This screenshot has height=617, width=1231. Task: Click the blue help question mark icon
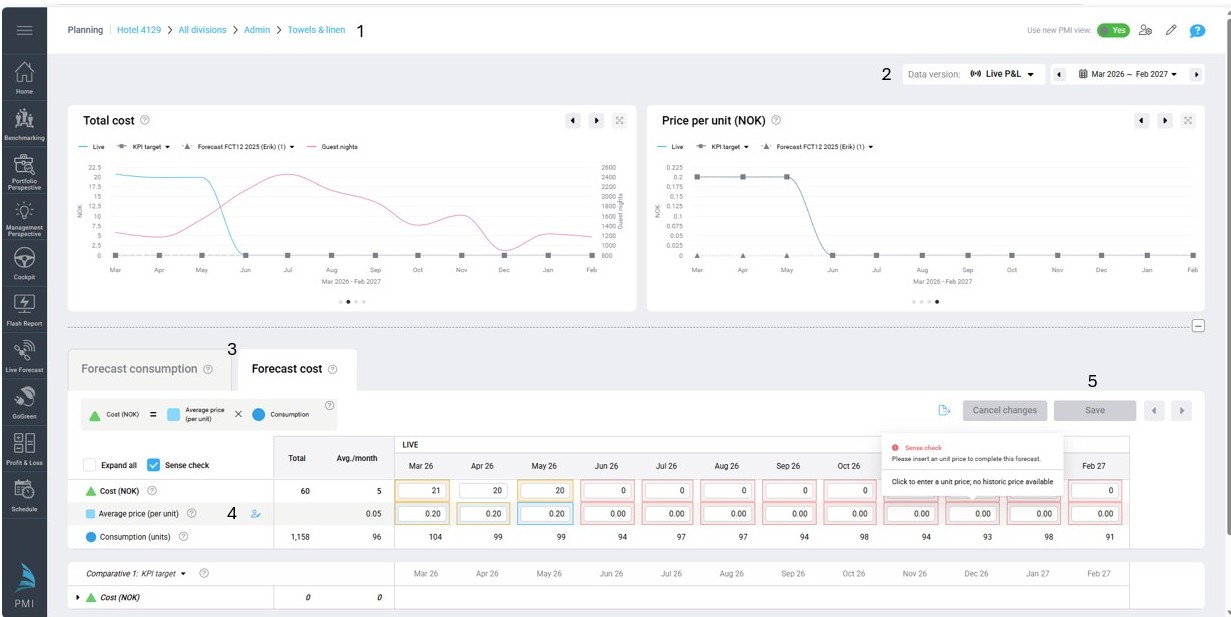pos(1197,30)
